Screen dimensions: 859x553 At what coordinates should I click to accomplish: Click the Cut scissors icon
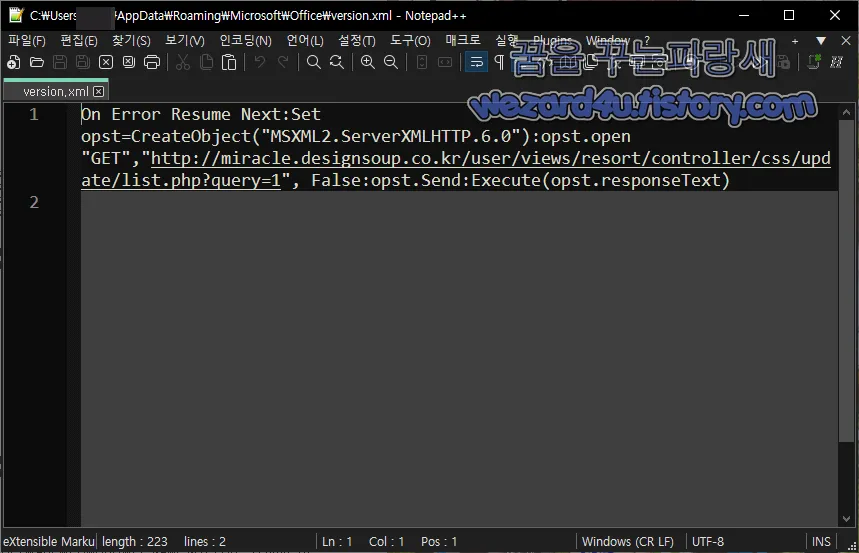183,62
